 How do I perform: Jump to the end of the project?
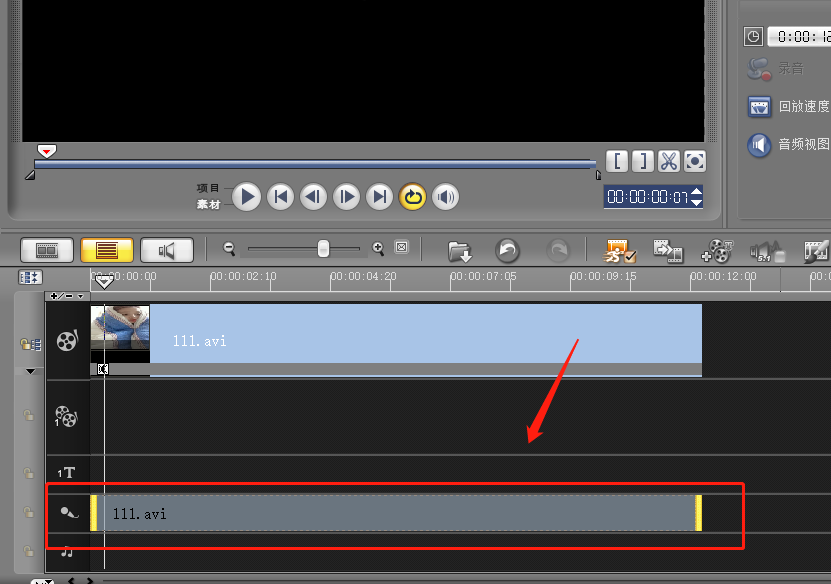click(379, 197)
